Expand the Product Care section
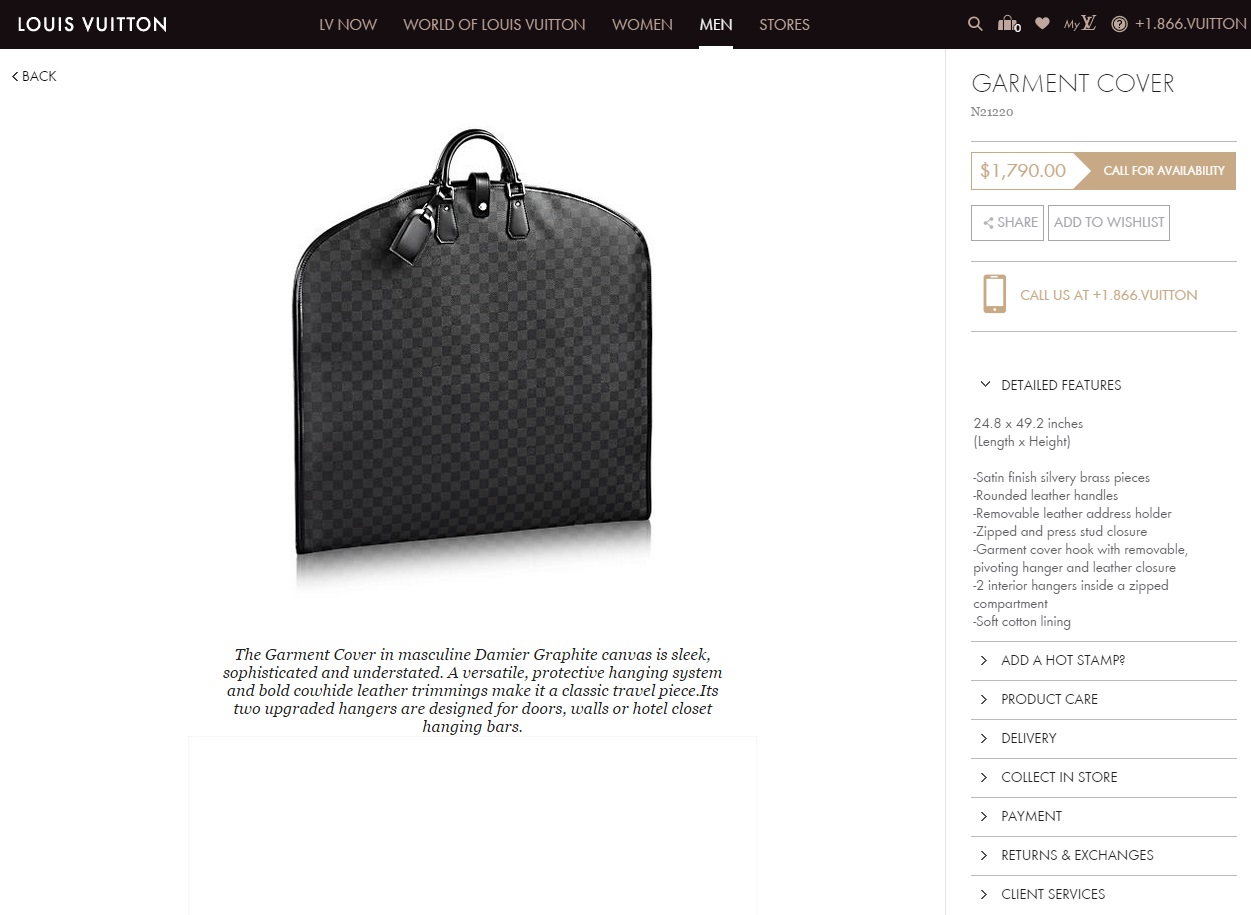The image size is (1251, 915). tap(1103, 699)
